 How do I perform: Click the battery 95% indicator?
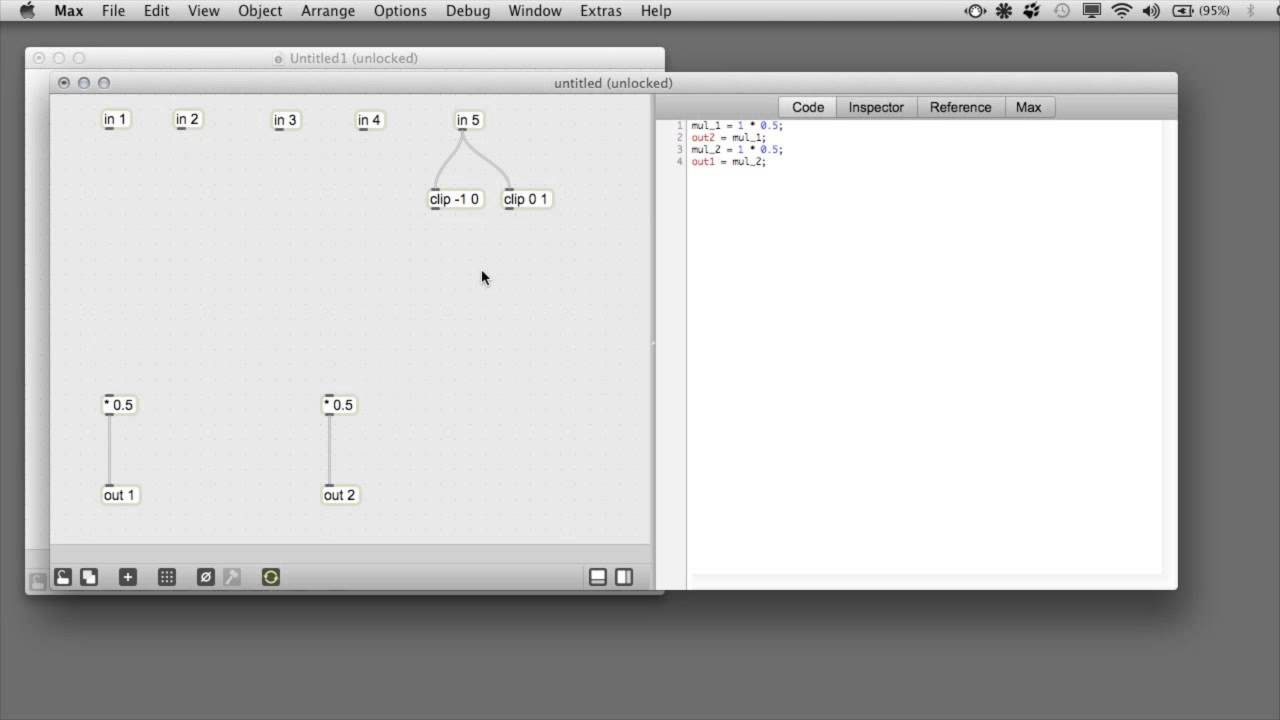pos(1200,11)
